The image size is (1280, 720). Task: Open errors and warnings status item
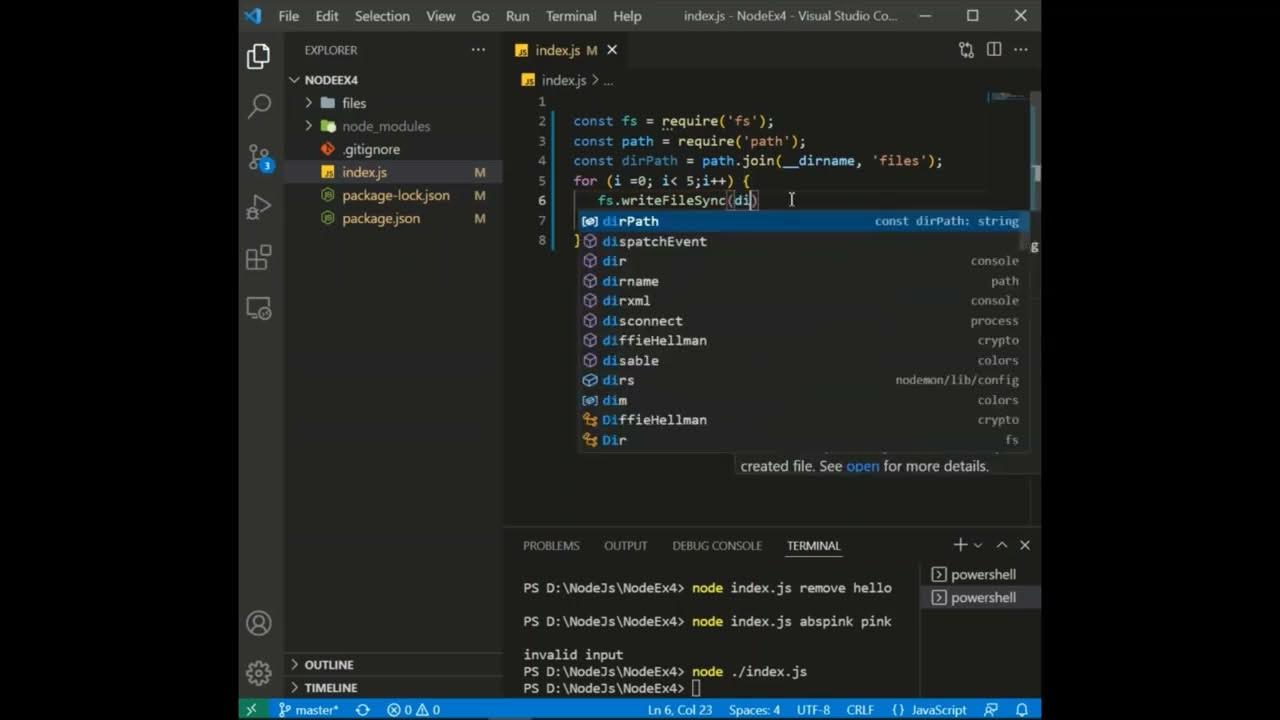click(x=414, y=710)
